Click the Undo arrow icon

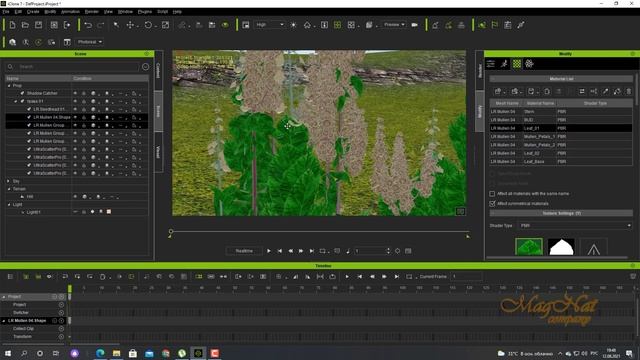click(88, 25)
